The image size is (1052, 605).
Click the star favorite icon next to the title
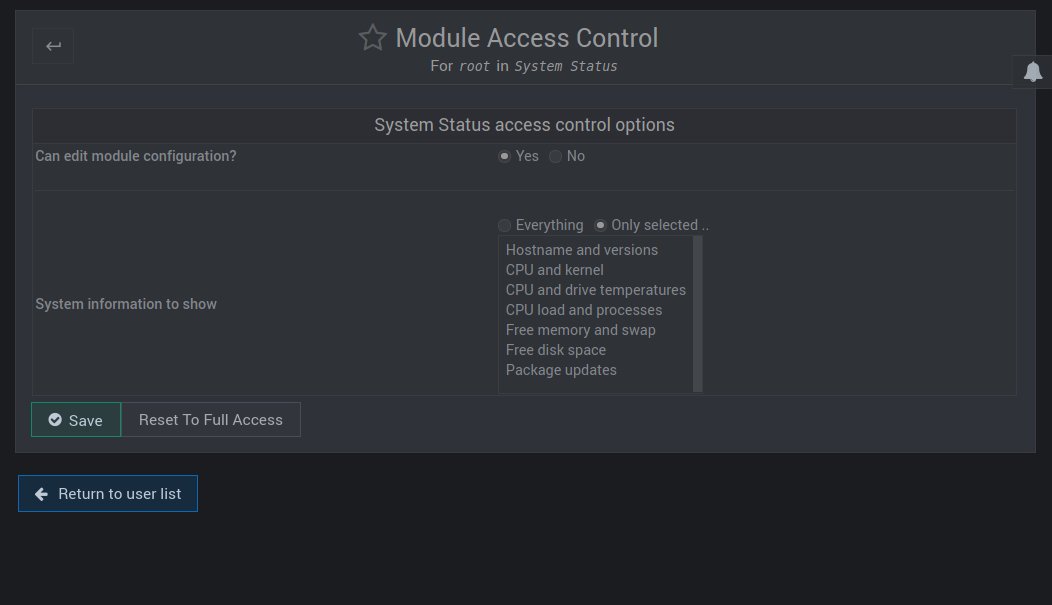[371, 37]
